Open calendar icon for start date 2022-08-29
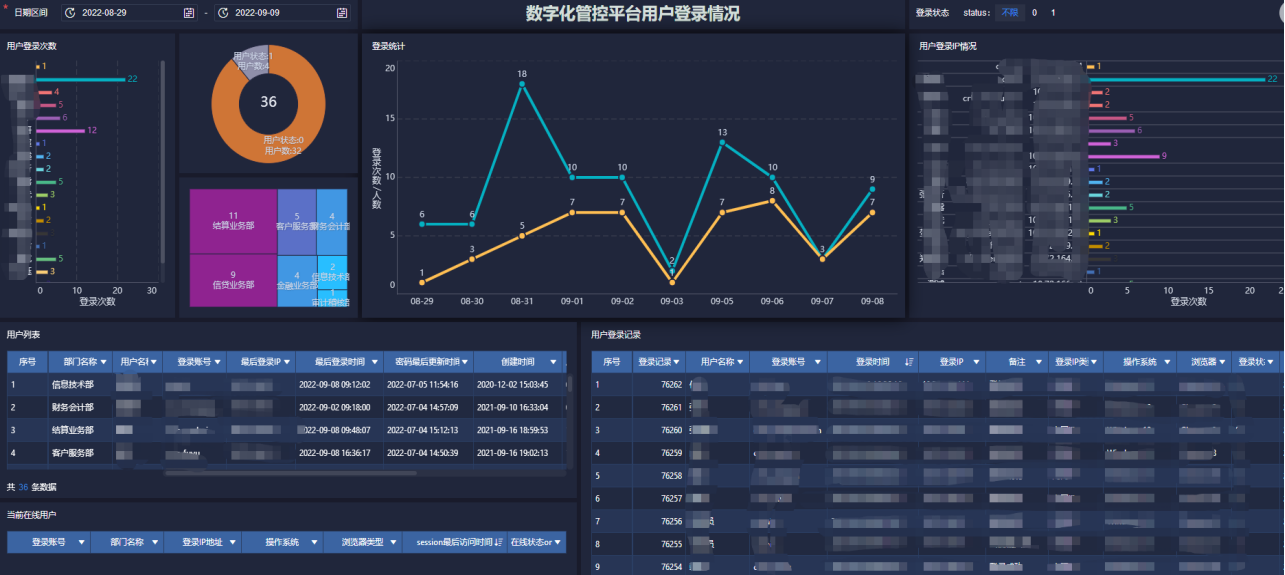The width and height of the screenshot is (1285, 575). [x=189, y=13]
